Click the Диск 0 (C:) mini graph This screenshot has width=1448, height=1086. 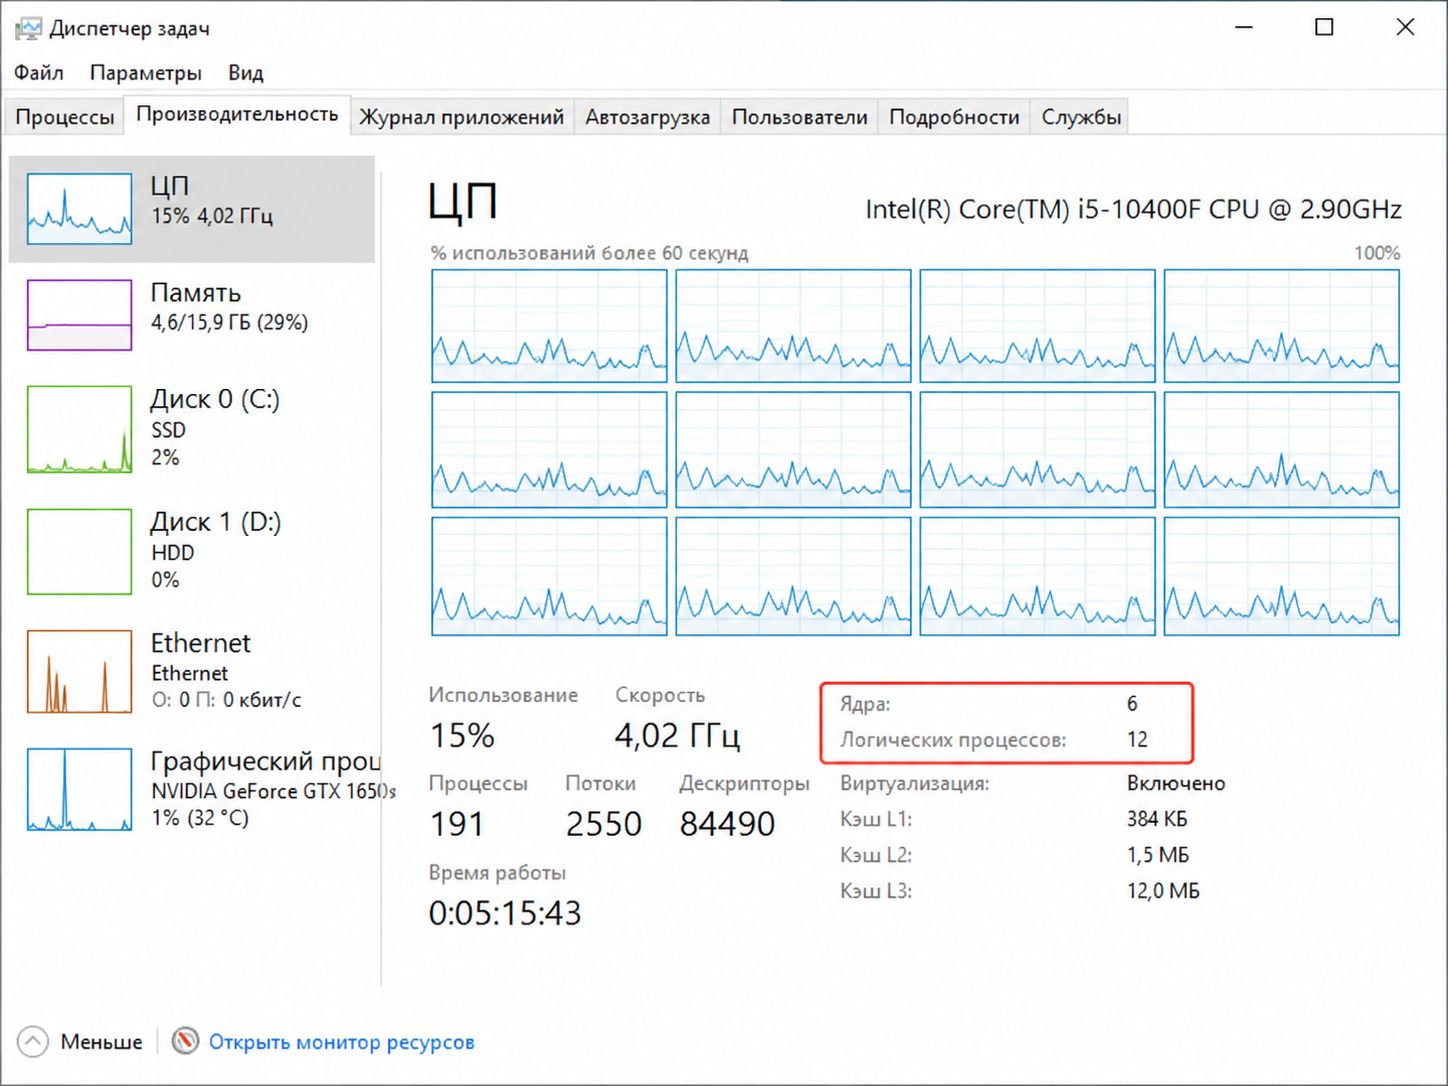[x=79, y=429]
